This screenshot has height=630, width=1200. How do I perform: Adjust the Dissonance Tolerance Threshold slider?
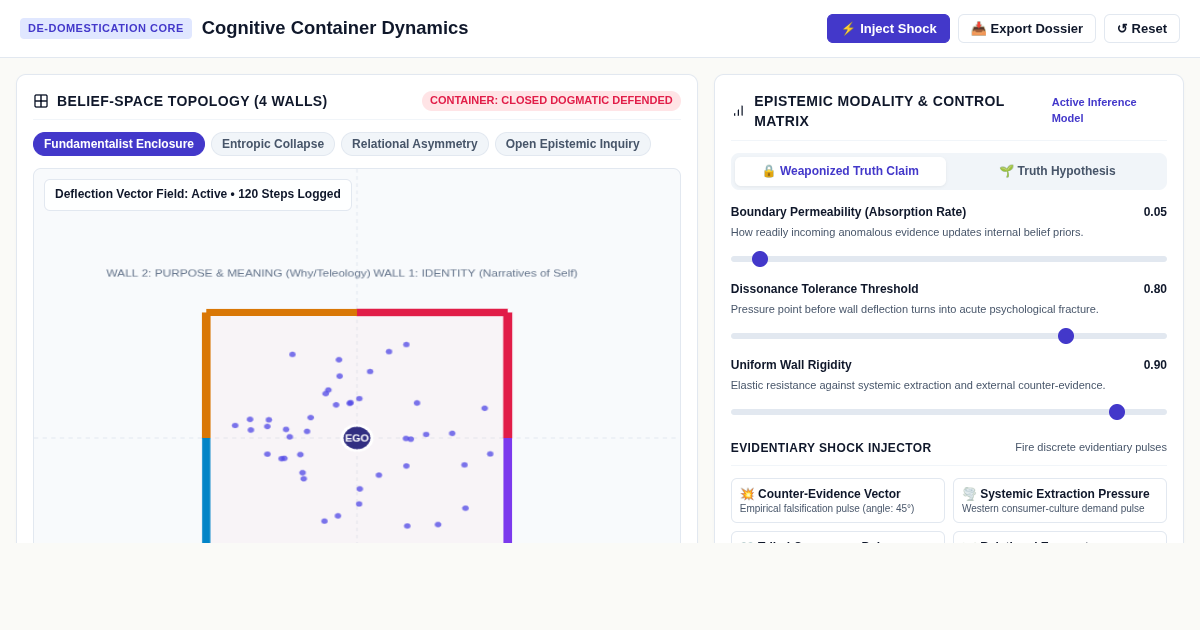(949, 336)
